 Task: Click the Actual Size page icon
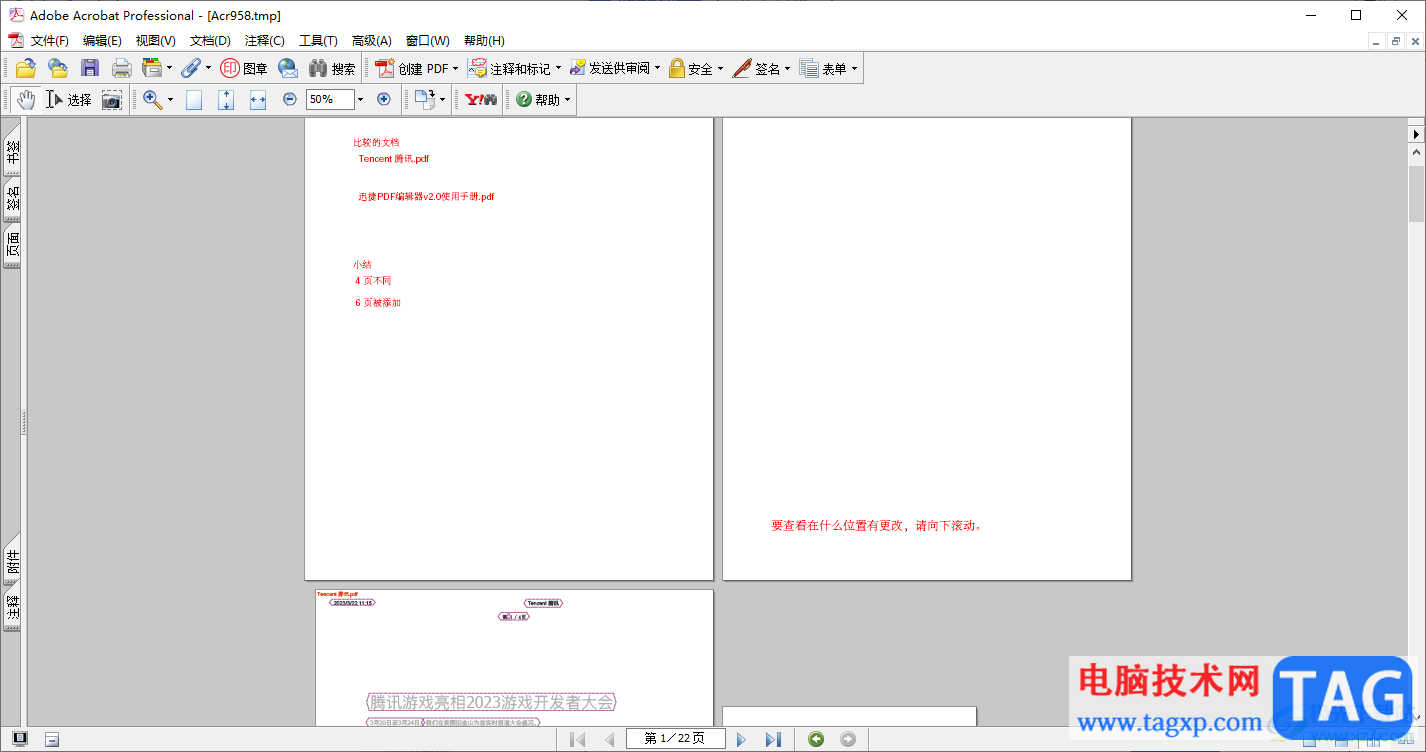click(x=194, y=100)
